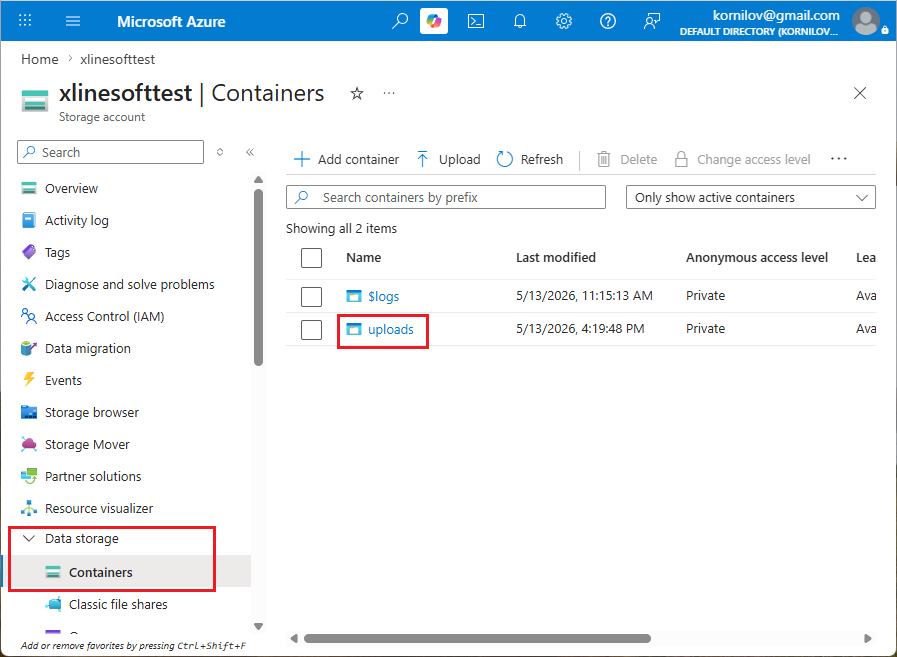Collapse the sidebar with double chevron
897x657 pixels.
point(250,152)
